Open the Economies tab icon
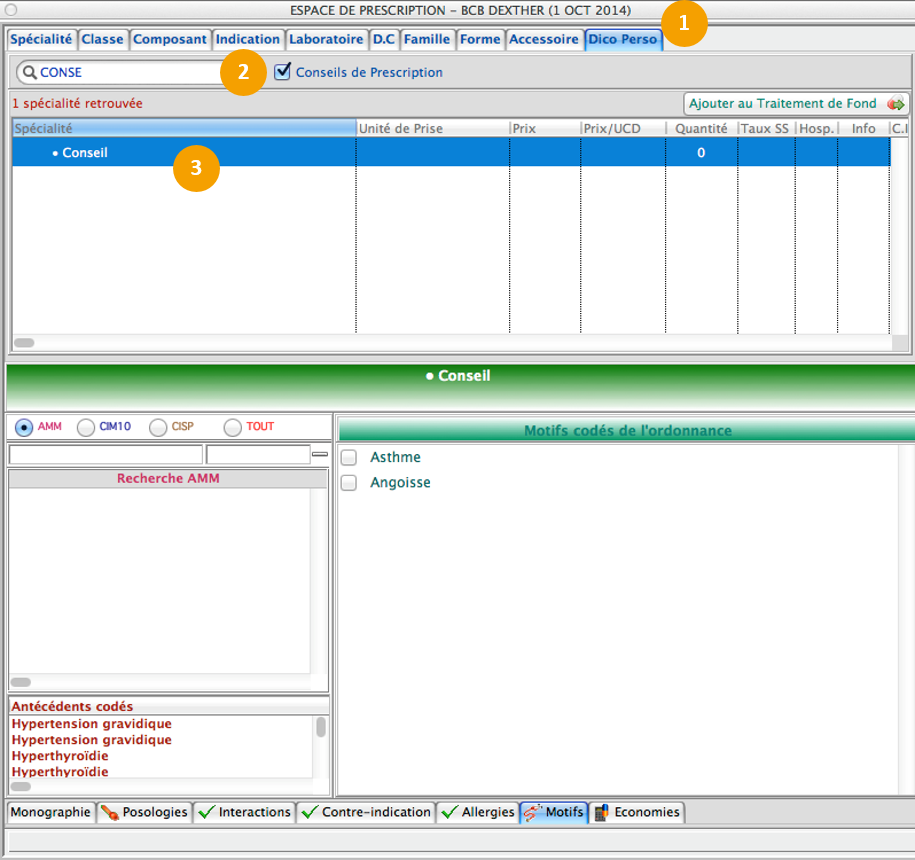 click(x=601, y=812)
